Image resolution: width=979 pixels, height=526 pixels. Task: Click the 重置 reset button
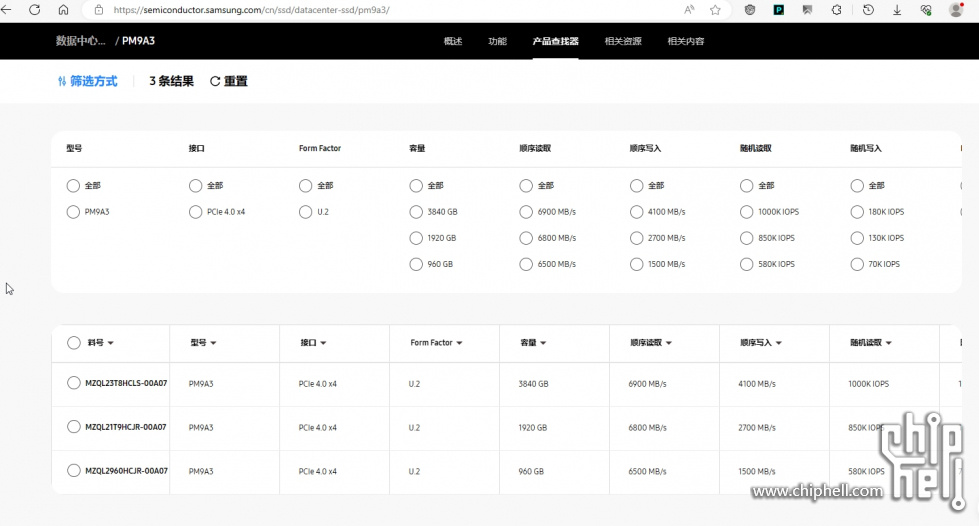click(229, 81)
